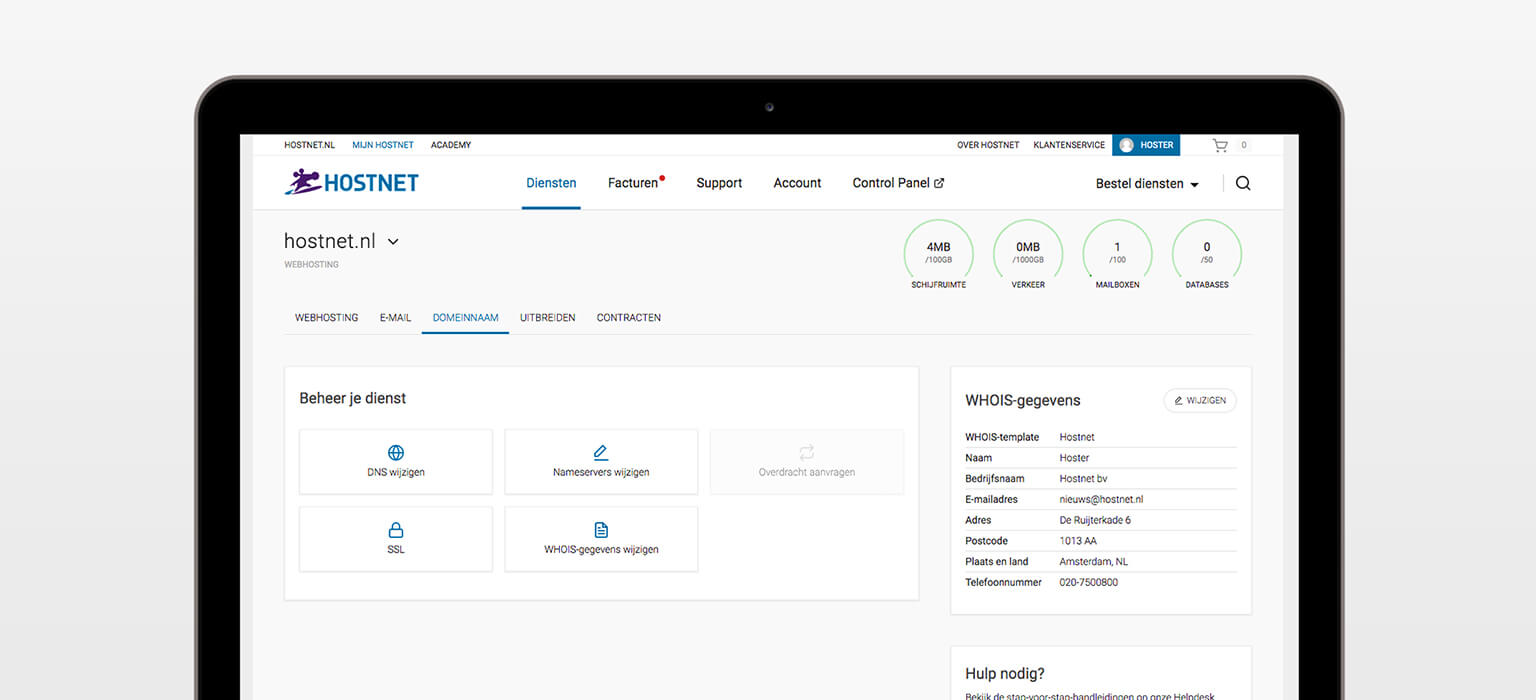Go to the Support menu
Image resolution: width=1536 pixels, height=700 pixels.
tap(719, 183)
